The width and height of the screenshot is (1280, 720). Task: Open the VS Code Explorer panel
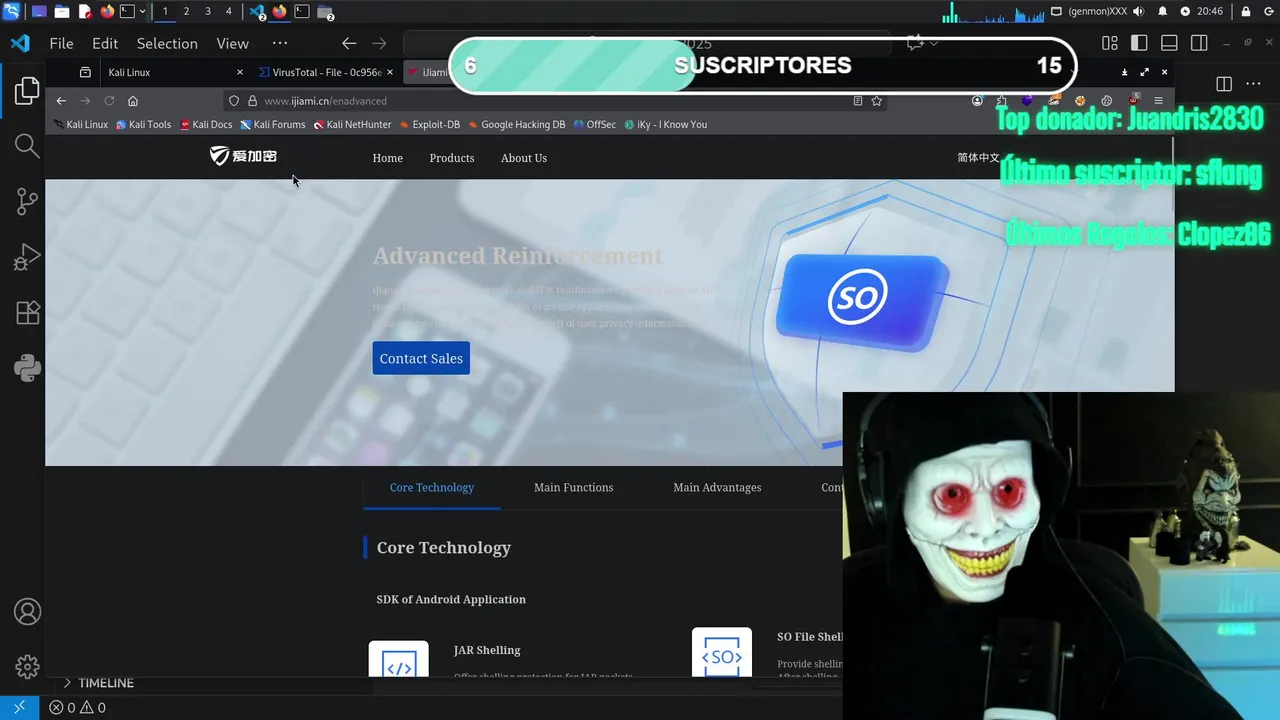point(27,92)
